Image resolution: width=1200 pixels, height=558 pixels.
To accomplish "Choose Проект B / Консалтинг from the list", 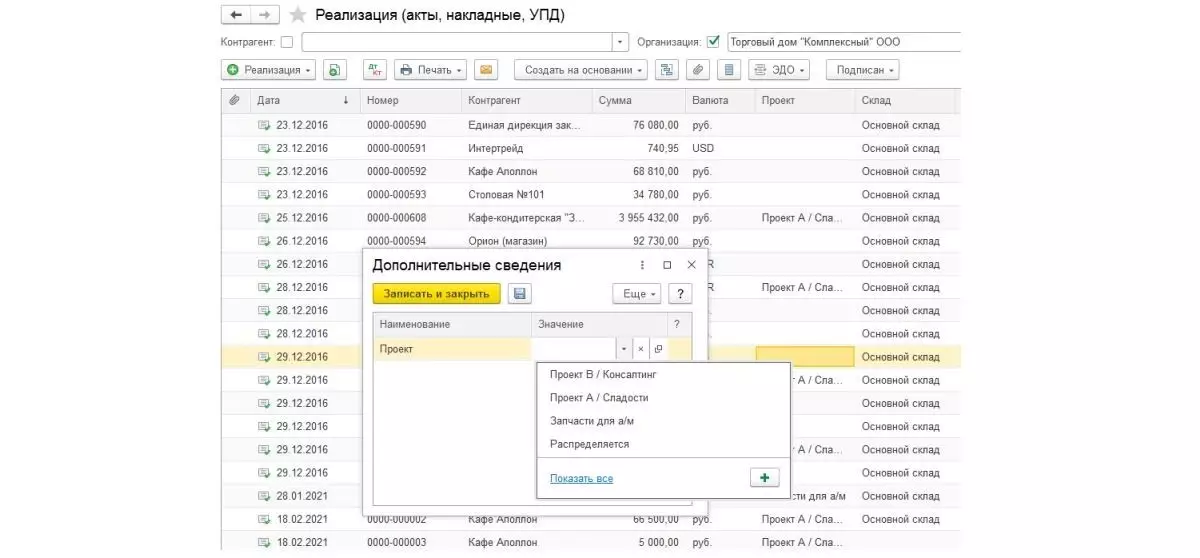I will [603, 374].
